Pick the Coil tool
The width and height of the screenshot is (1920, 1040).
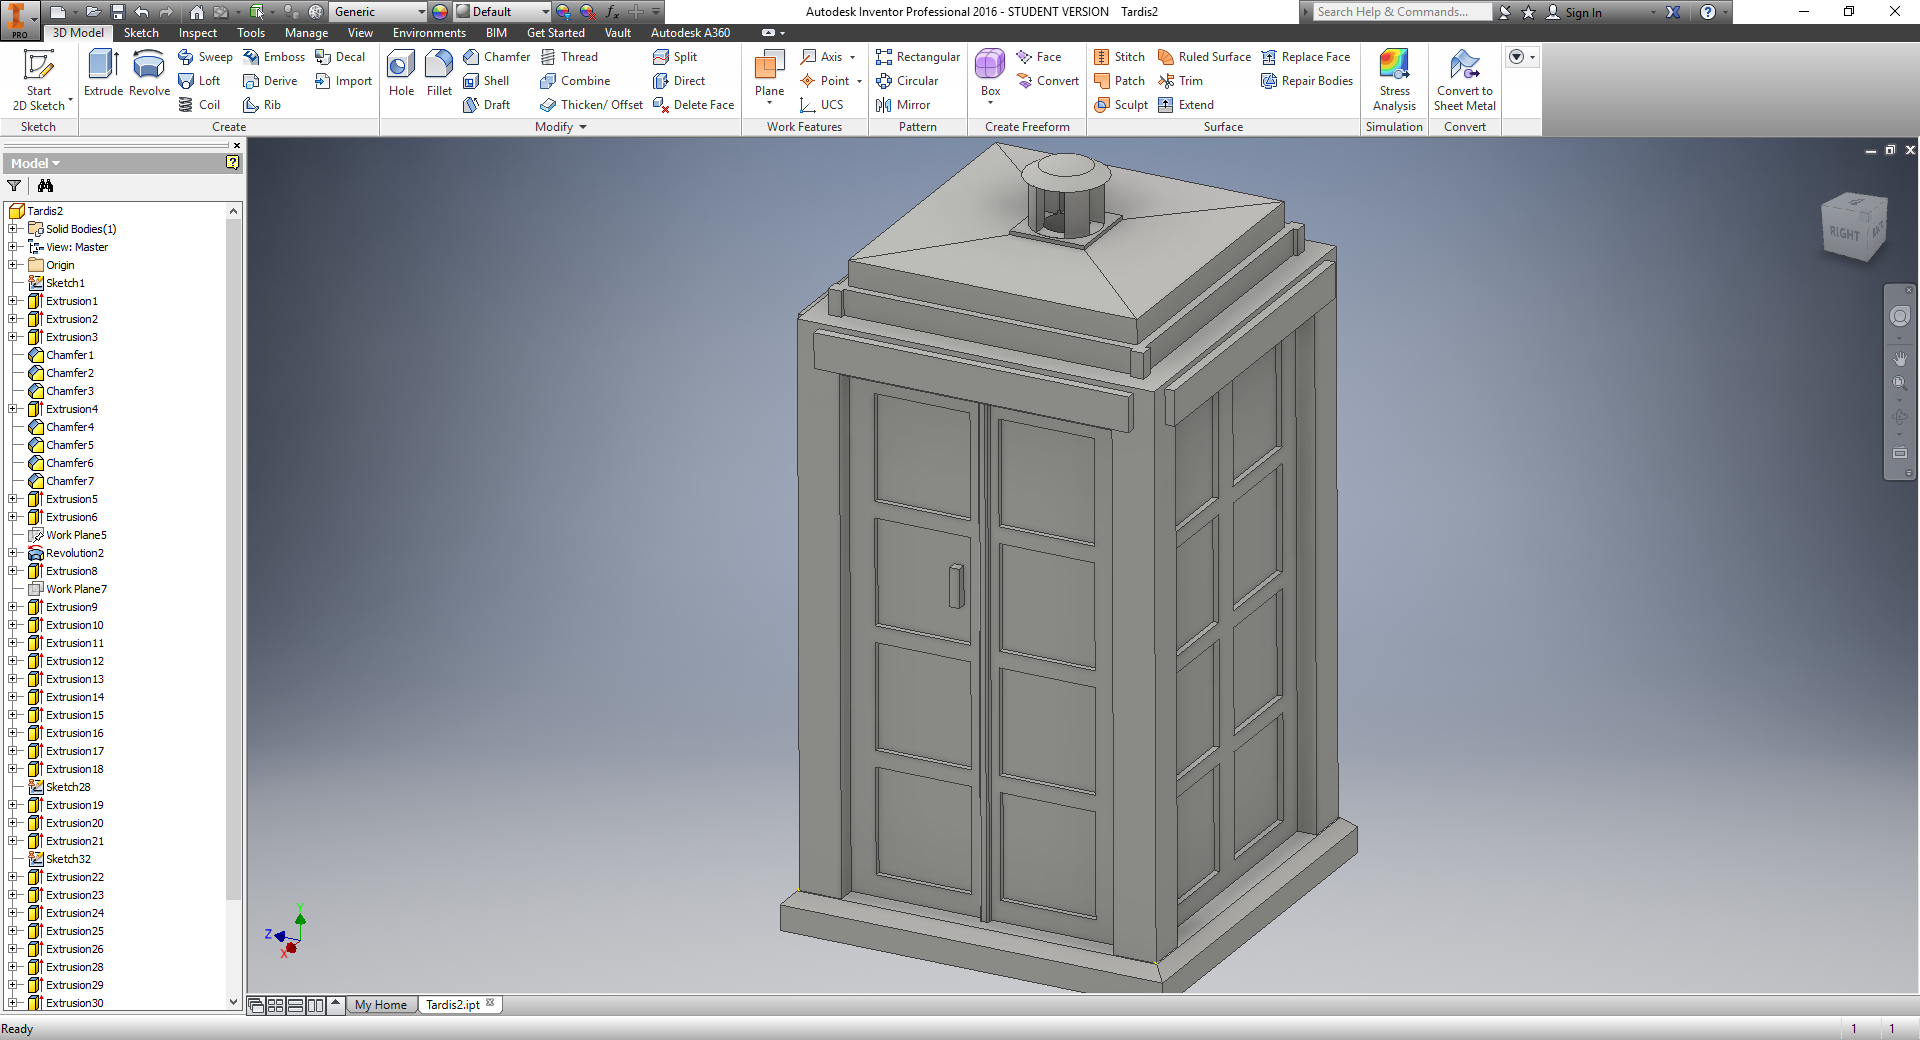pyautogui.click(x=199, y=105)
